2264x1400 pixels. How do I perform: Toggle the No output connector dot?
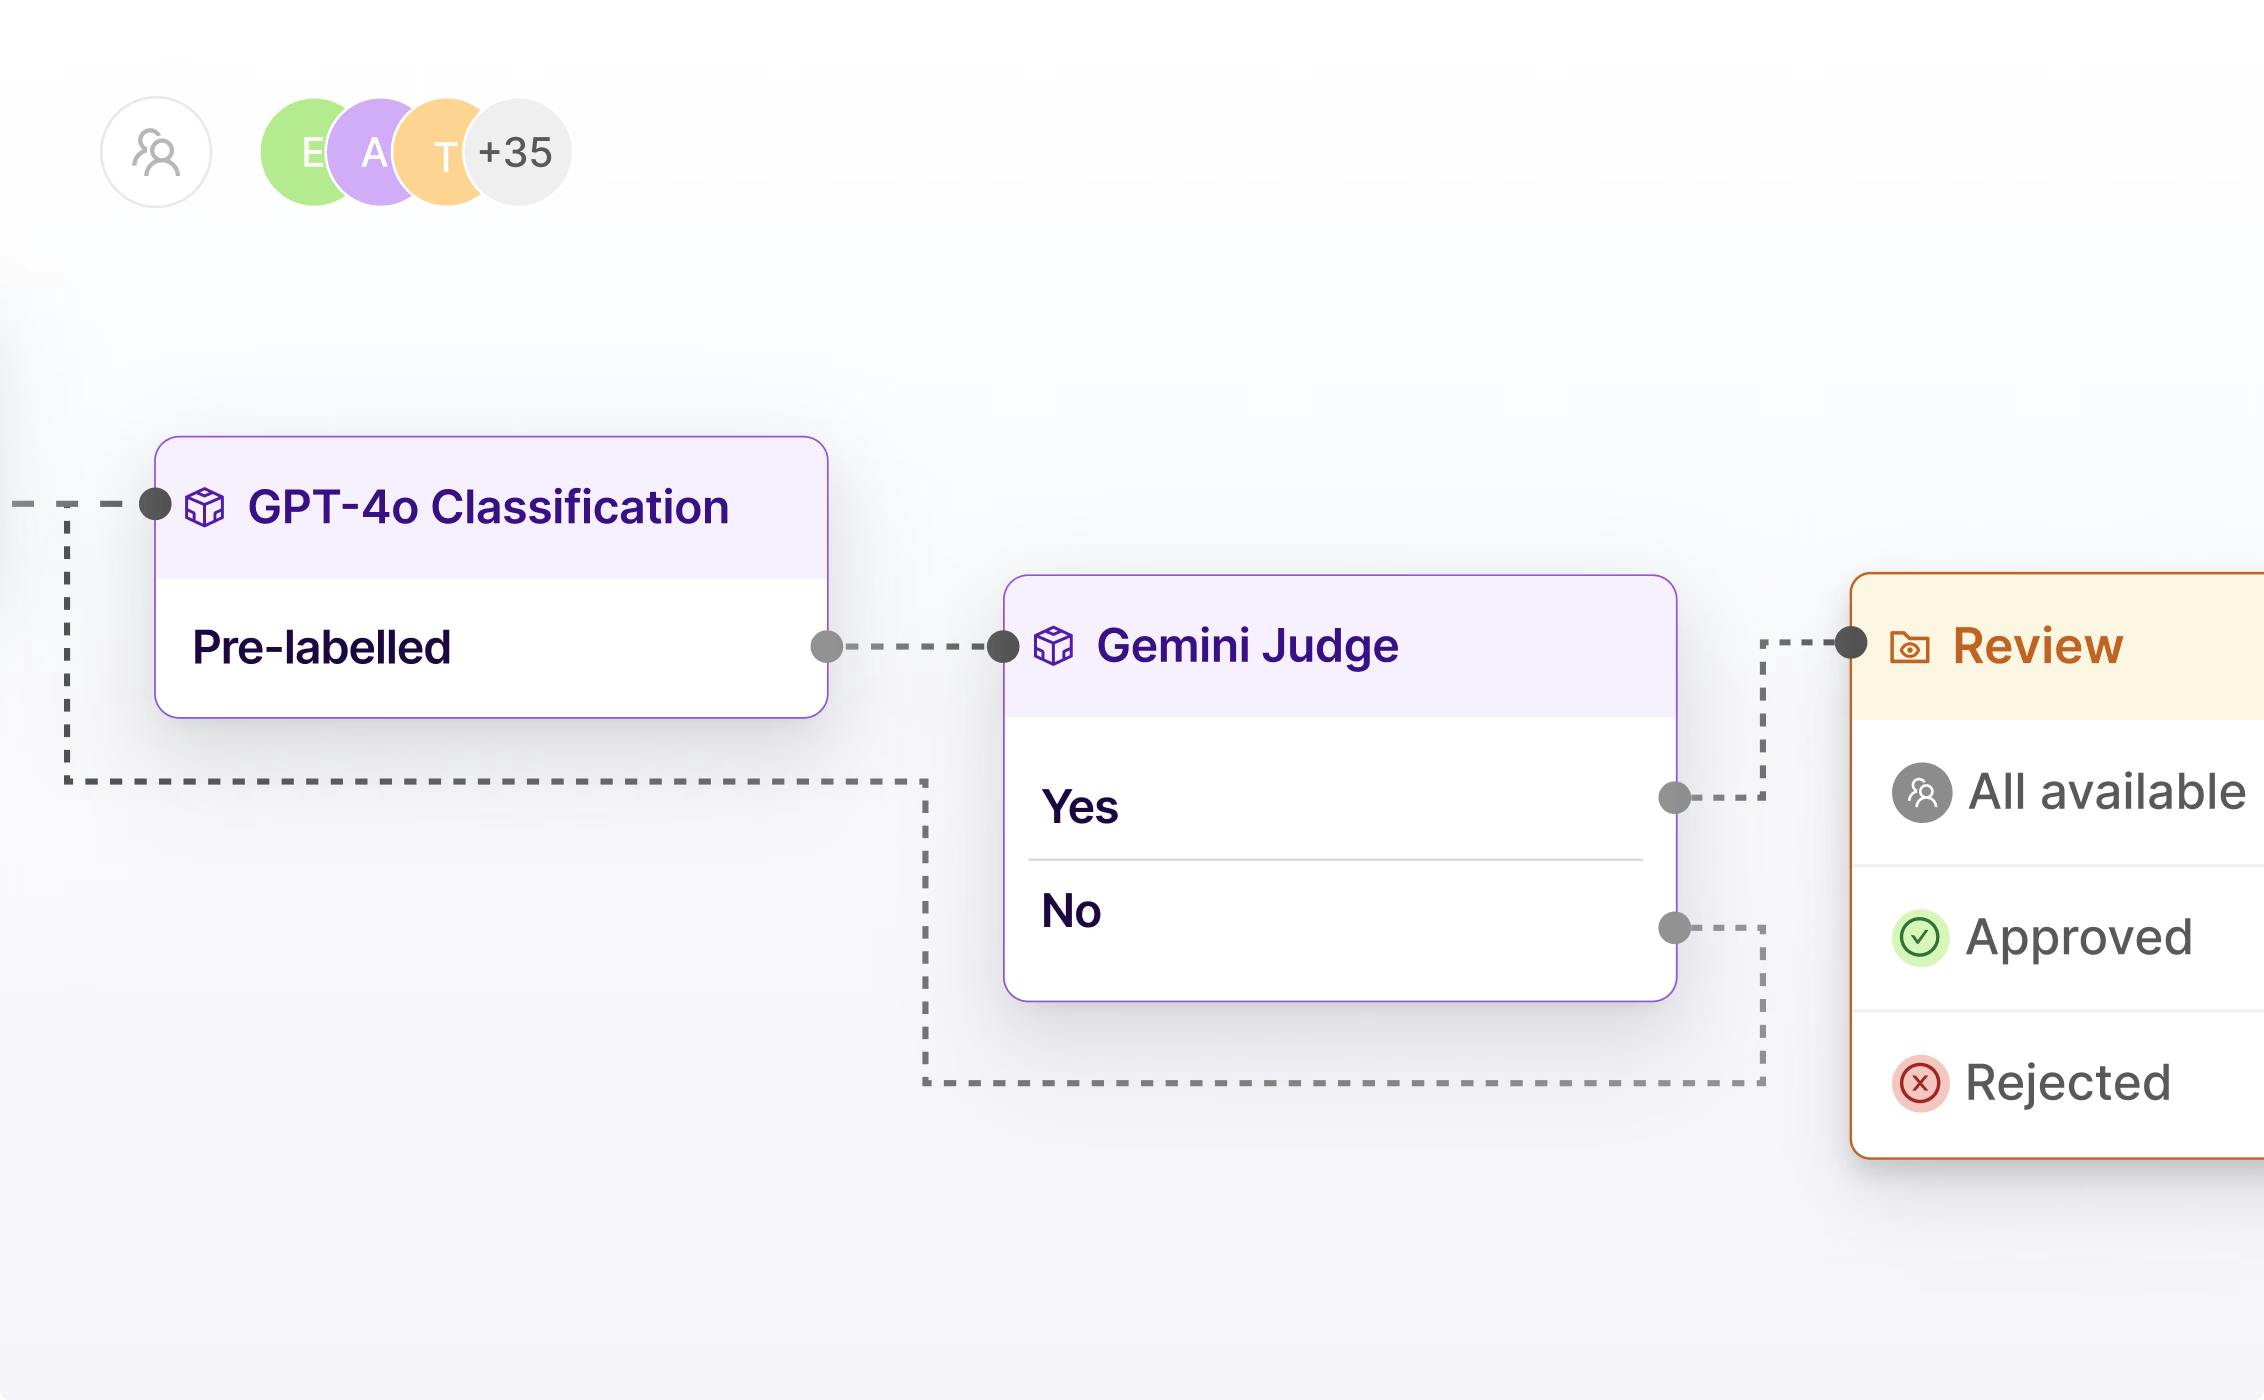1675,925
